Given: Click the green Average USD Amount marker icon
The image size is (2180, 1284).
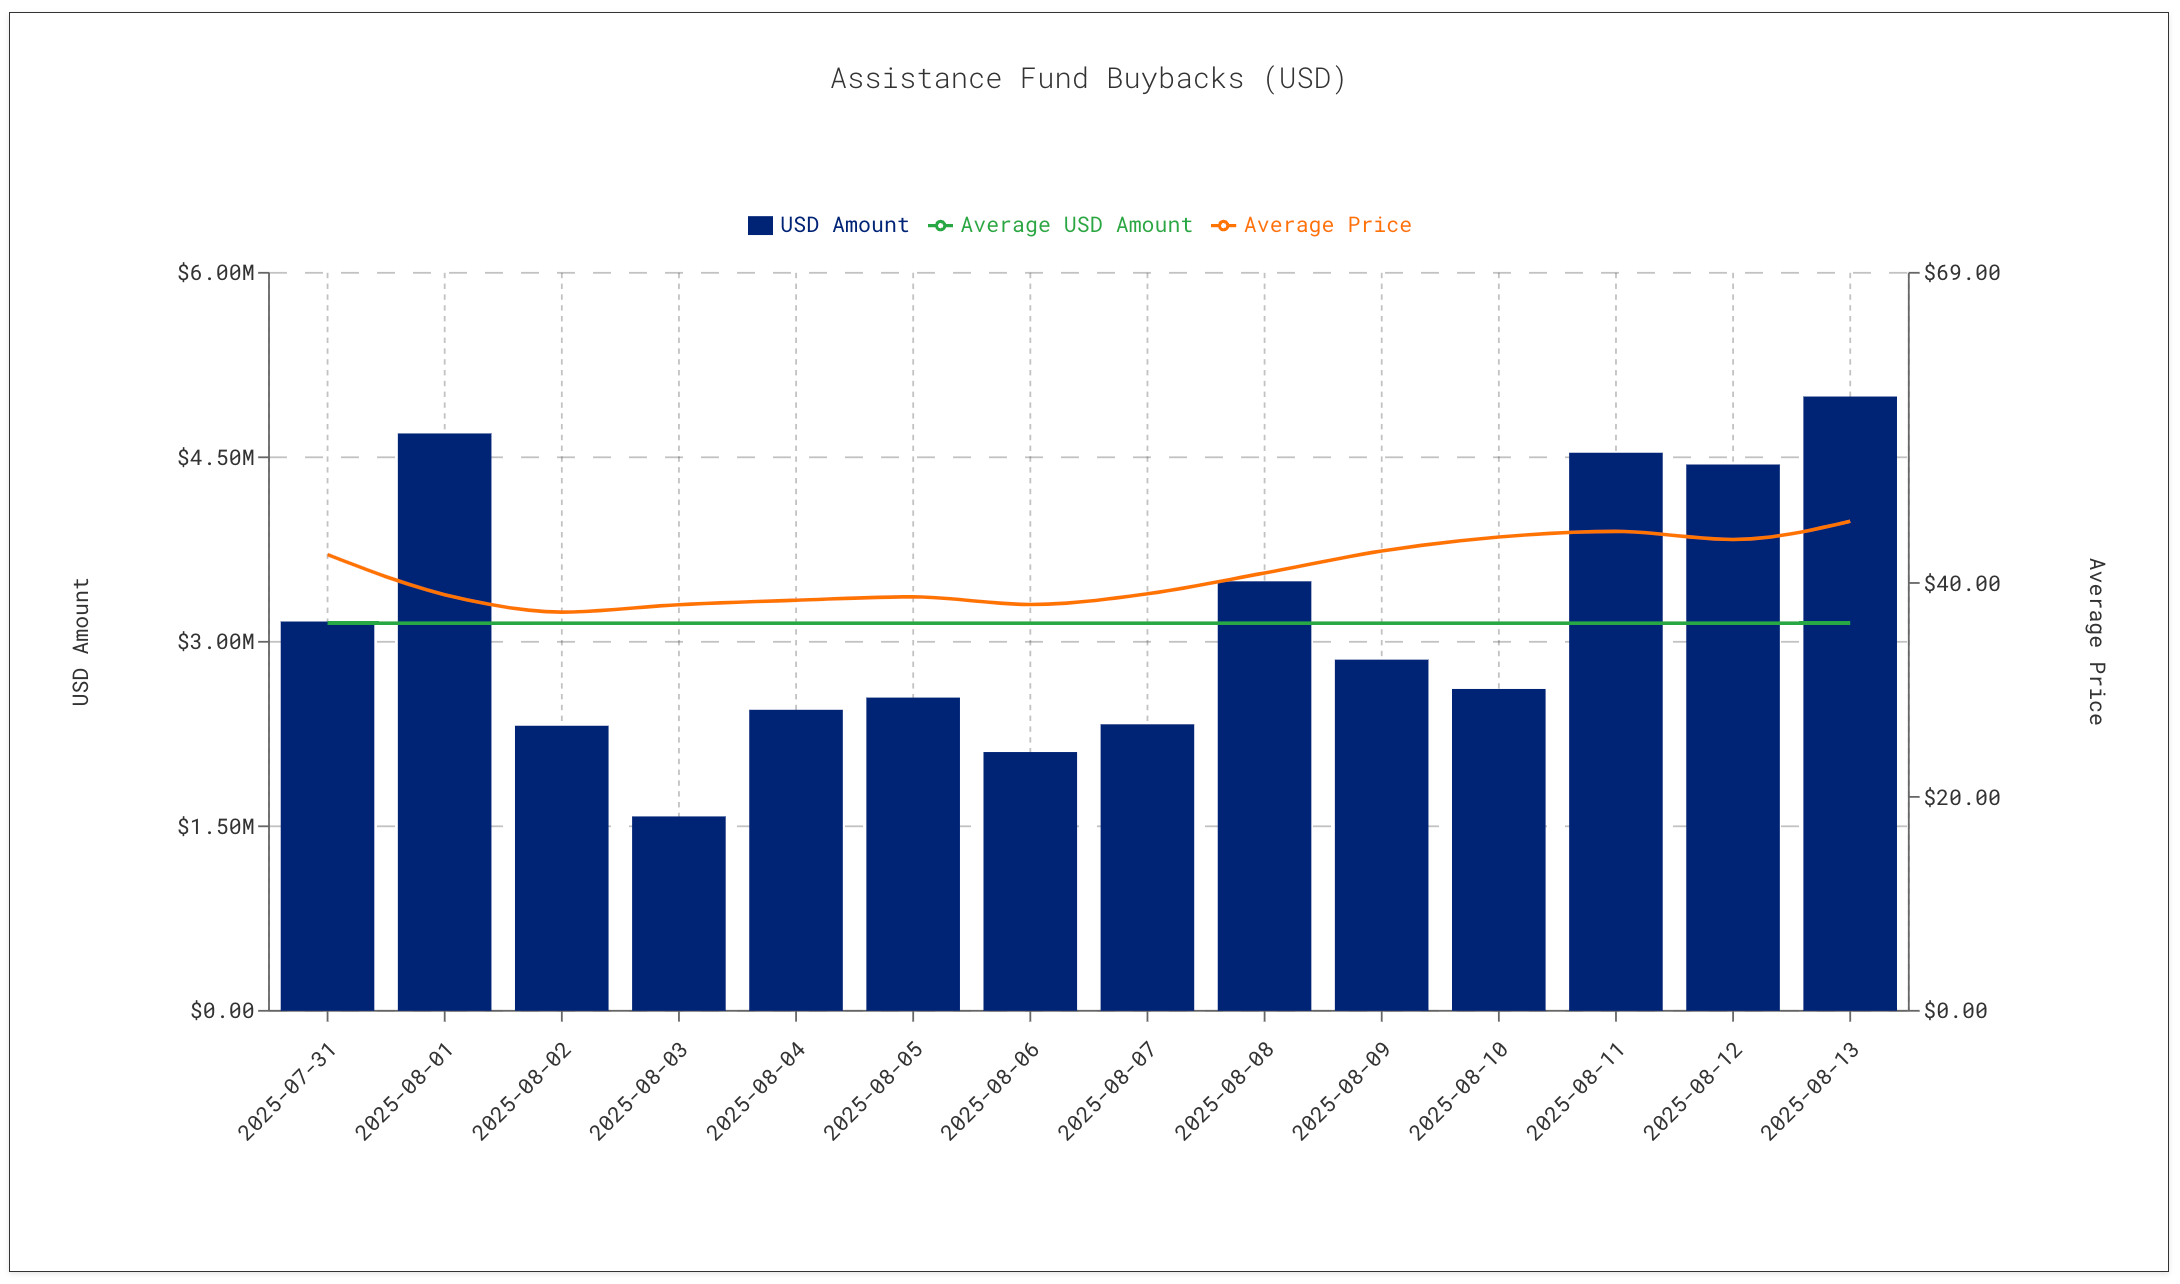Looking at the screenshot, I should pyautogui.click(x=940, y=225).
